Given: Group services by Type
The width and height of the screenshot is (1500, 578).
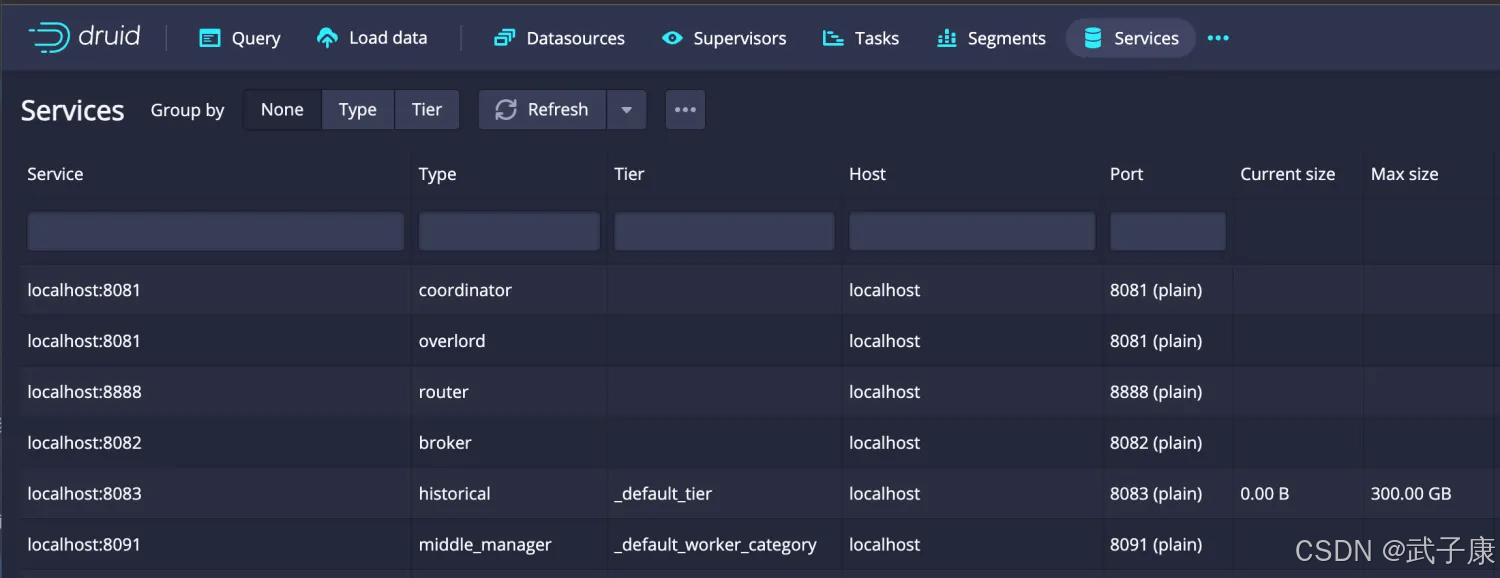Looking at the screenshot, I should (x=357, y=110).
